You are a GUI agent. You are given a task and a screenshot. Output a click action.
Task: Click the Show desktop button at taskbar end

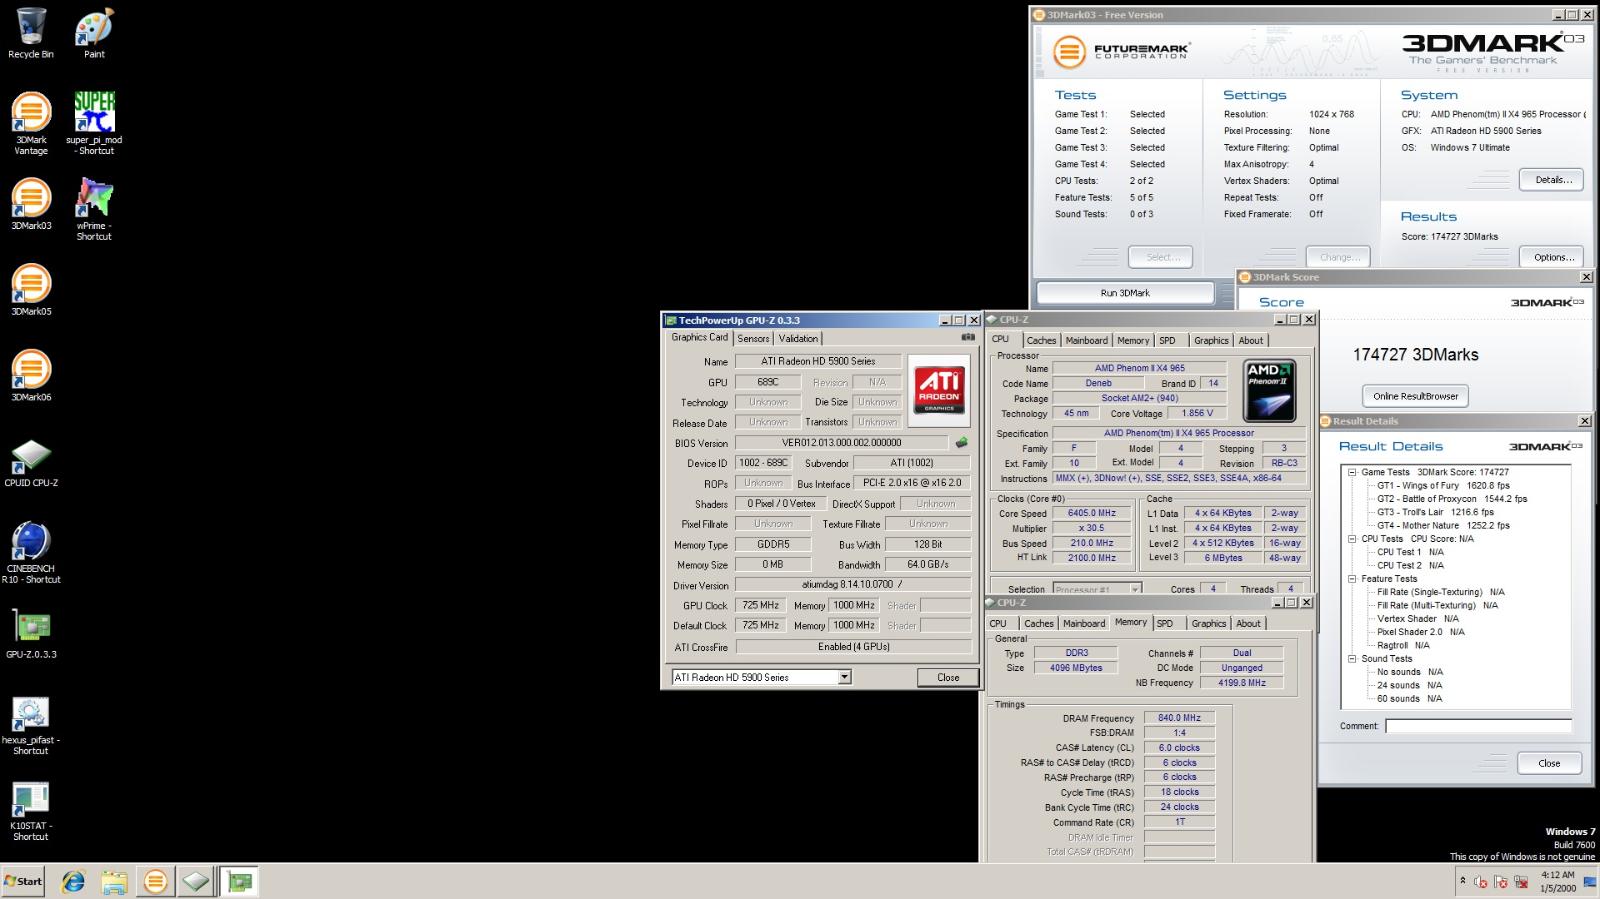[x=1591, y=881]
